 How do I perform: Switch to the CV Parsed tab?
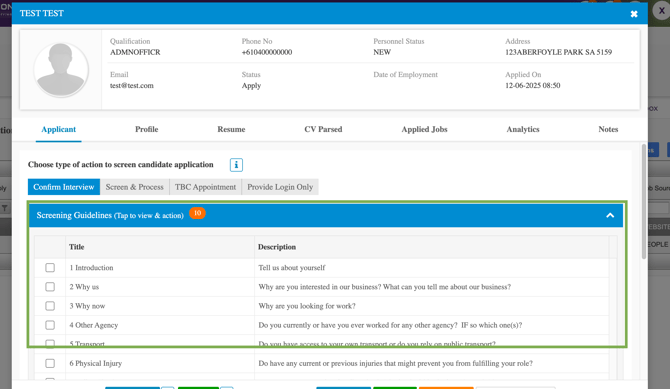coord(323,130)
